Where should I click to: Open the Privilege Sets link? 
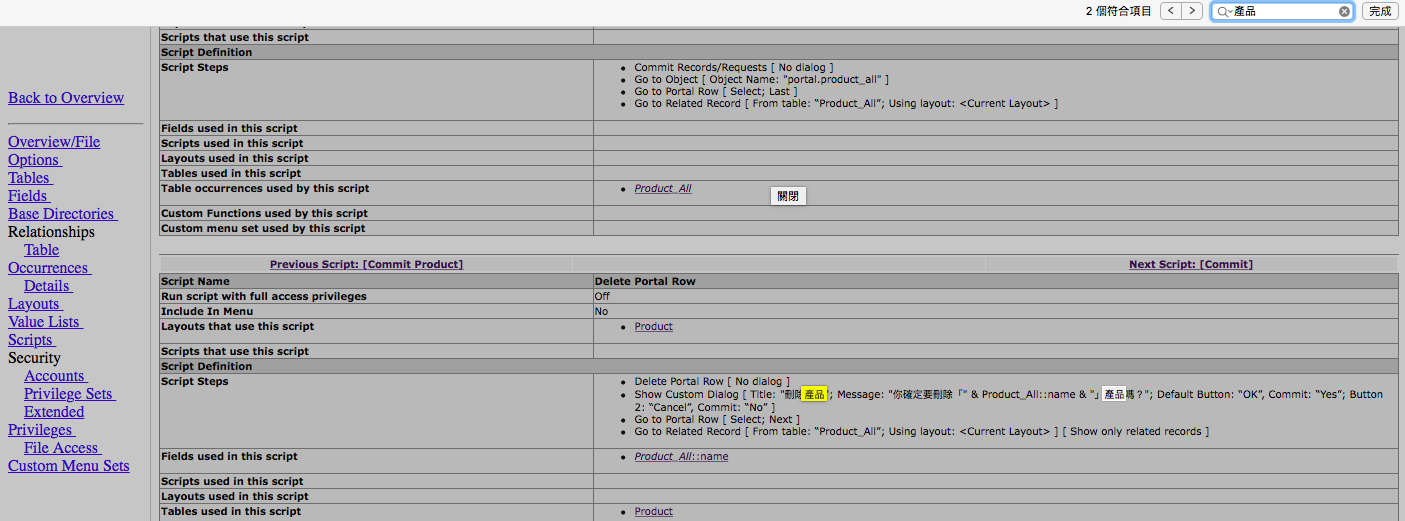[69, 394]
